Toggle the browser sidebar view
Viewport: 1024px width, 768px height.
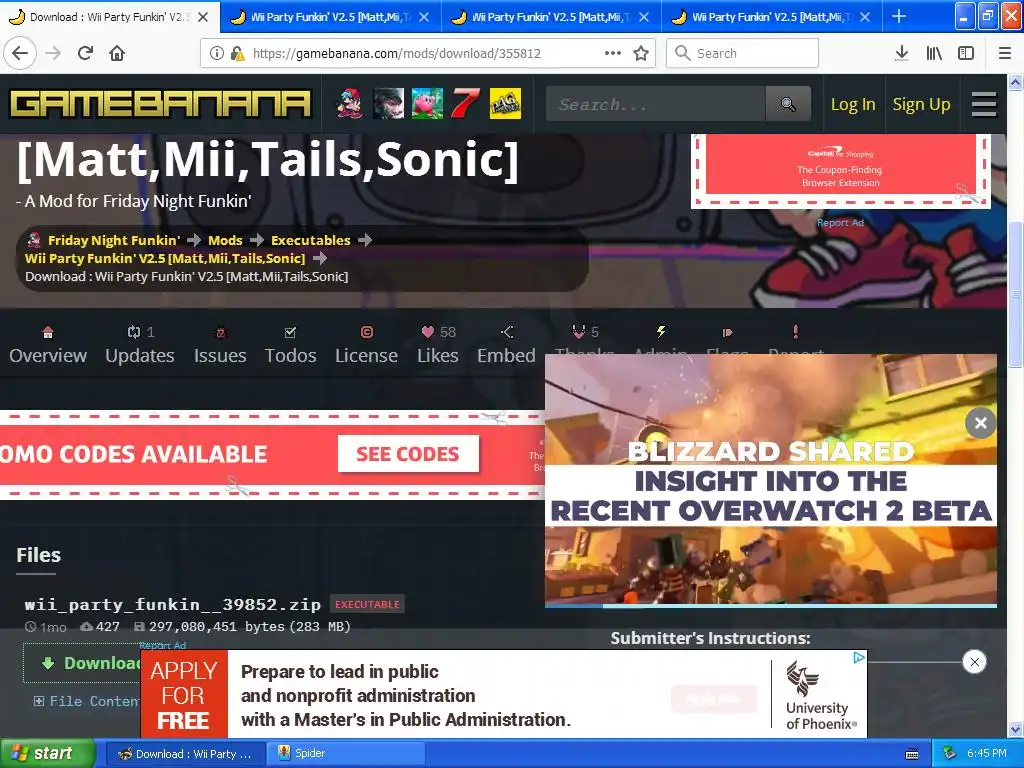coord(966,53)
